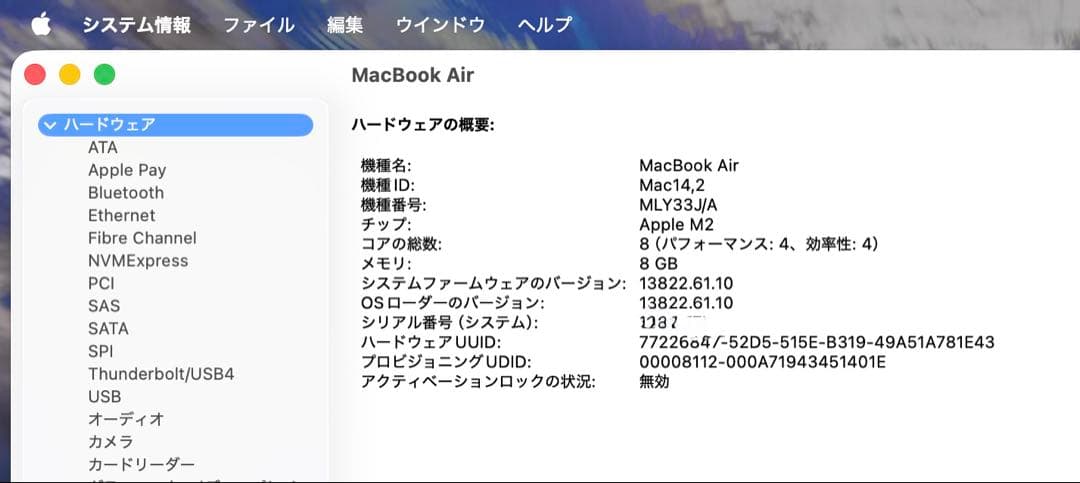Select Ethernet in the sidebar
Image resolution: width=1080 pixels, height=483 pixels.
tap(121, 216)
